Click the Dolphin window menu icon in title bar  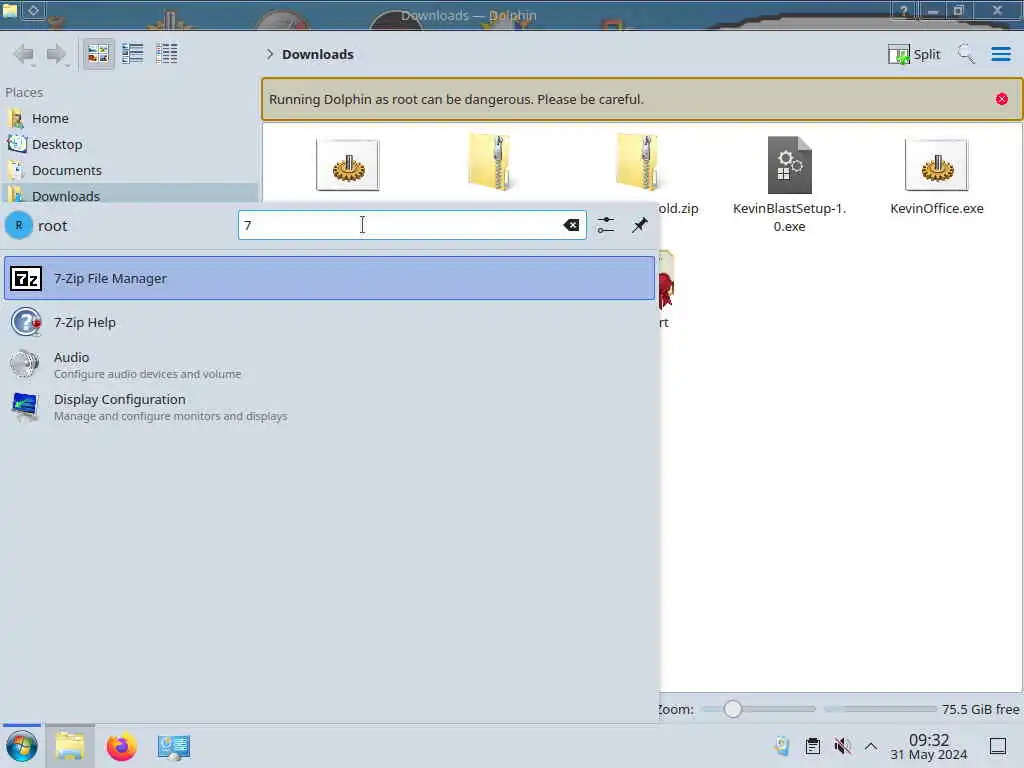(x=10, y=10)
